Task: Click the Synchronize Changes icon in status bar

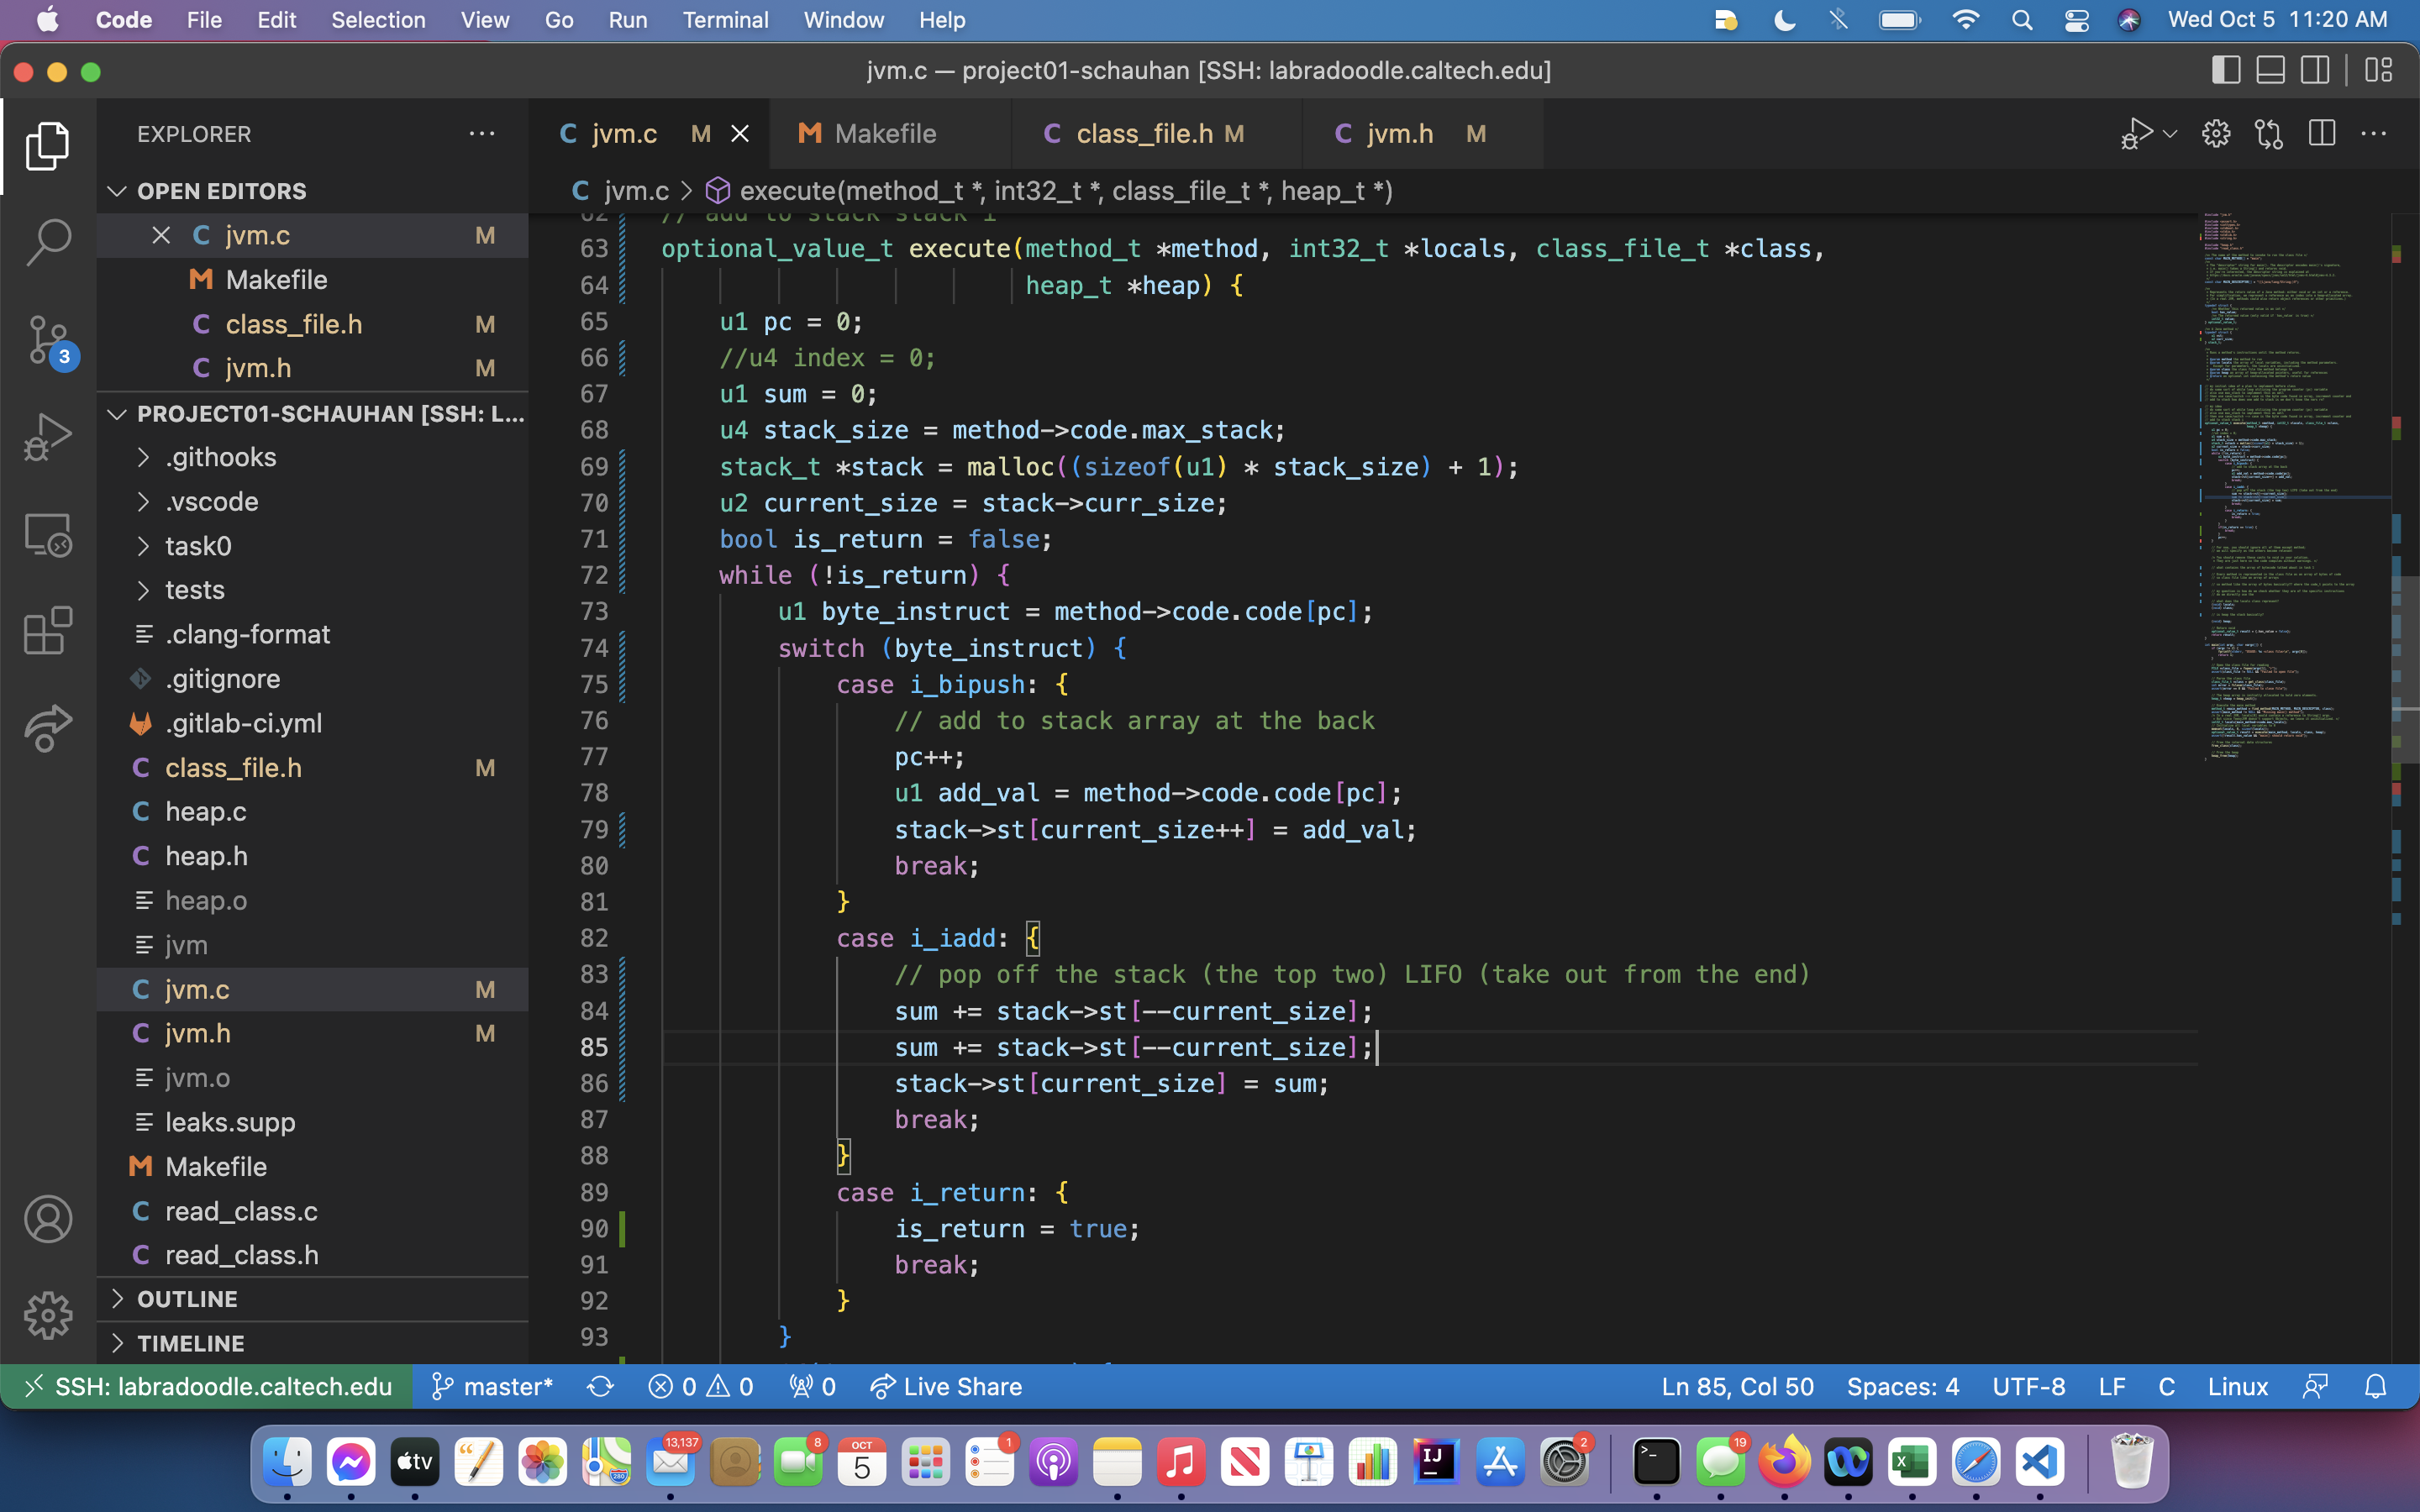Action: (600, 1387)
